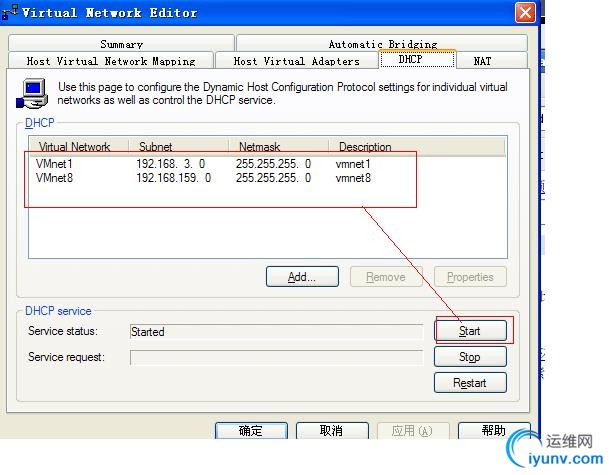Image resolution: width=609 pixels, height=475 pixels.
Task: Select the Host Virtual Adapters tab
Action: pyautogui.click(x=296, y=61)
